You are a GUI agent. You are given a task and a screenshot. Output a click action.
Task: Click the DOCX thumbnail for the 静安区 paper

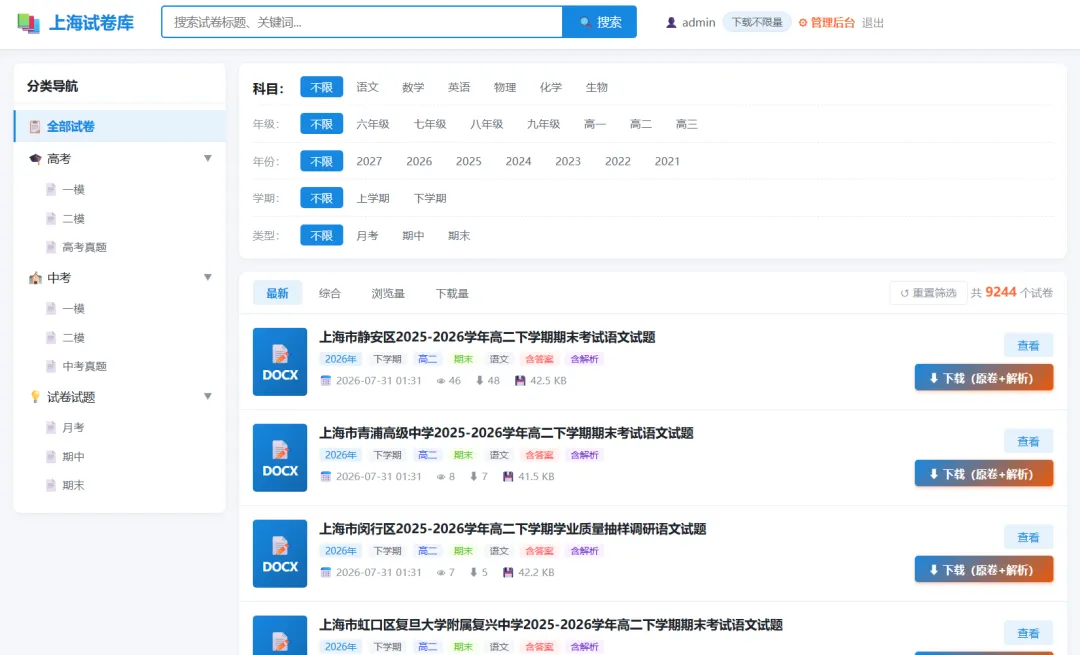pyautogui.click(x=280, y=362)
